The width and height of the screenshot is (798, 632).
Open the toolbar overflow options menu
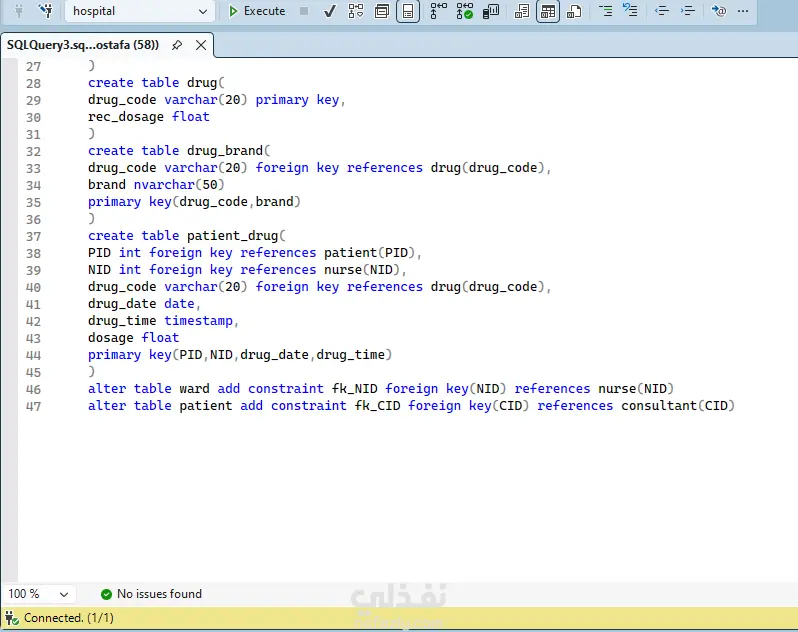(x=743, y=11)
